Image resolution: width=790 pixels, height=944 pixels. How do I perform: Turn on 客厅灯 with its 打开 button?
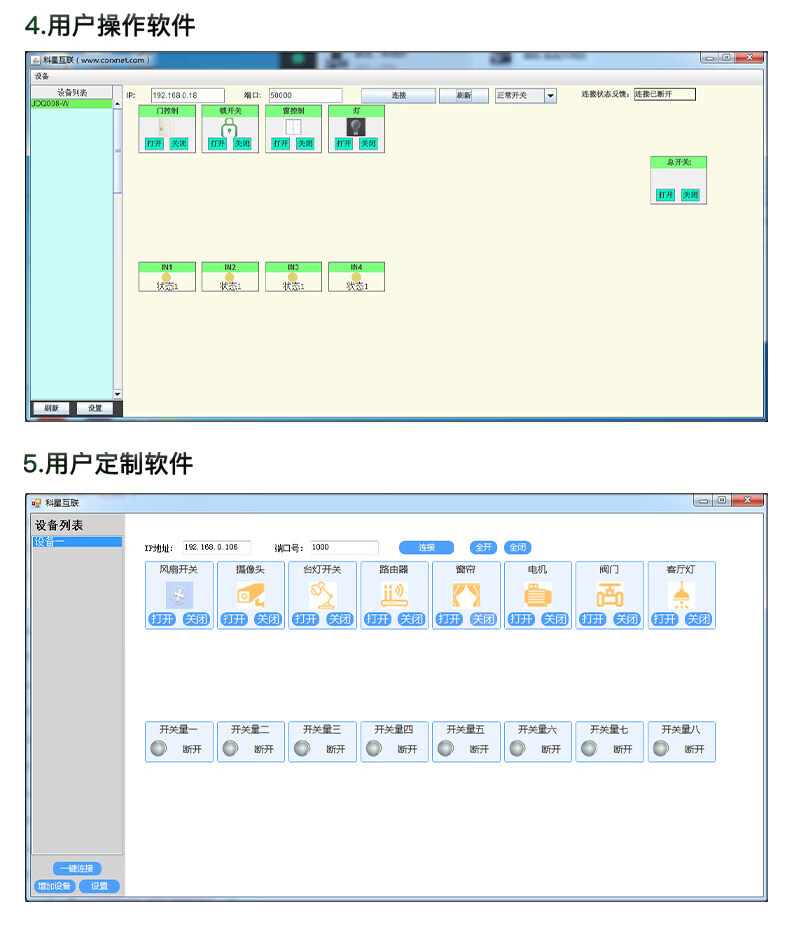pyautogui.click(x=665, y=619)
